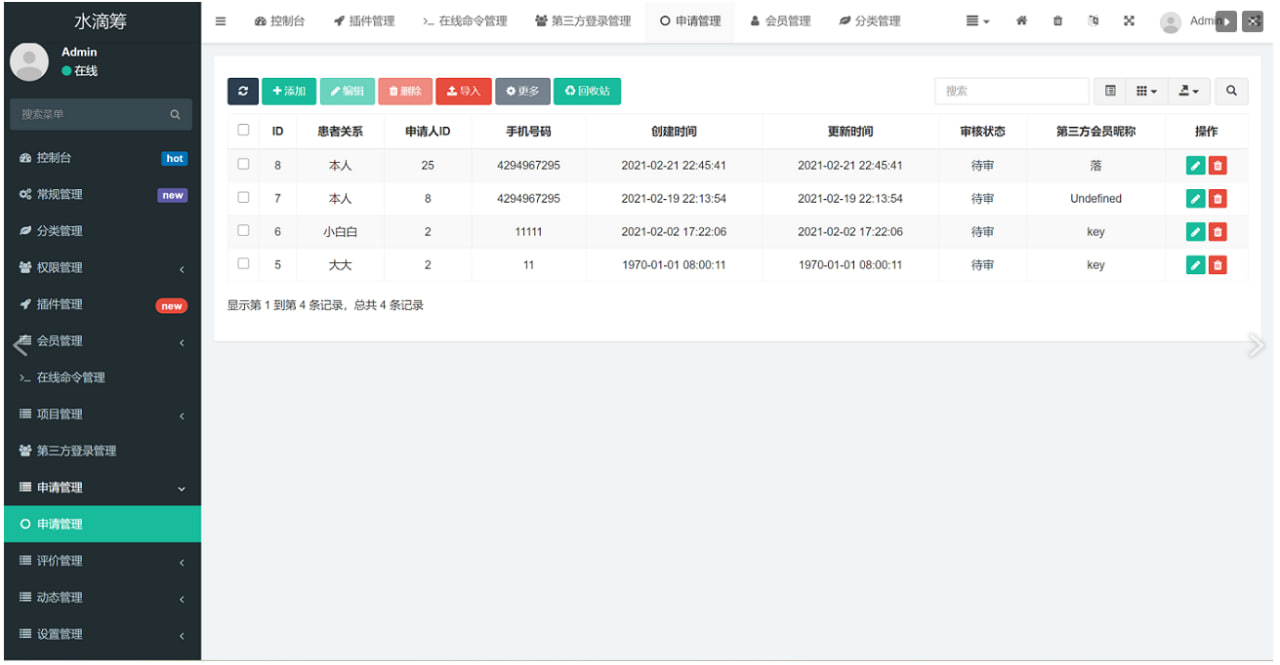1280x665 pixels.
Task: Switch to the 会员管理 tab
Action: (780, 21)
